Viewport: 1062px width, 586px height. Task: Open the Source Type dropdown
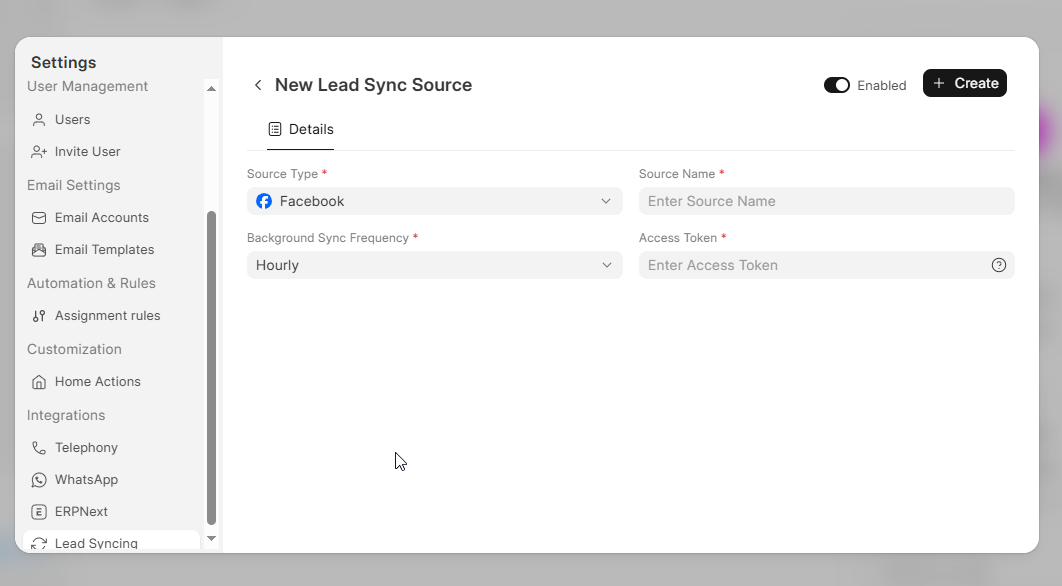pyautogui.click(x=434, y=201)
